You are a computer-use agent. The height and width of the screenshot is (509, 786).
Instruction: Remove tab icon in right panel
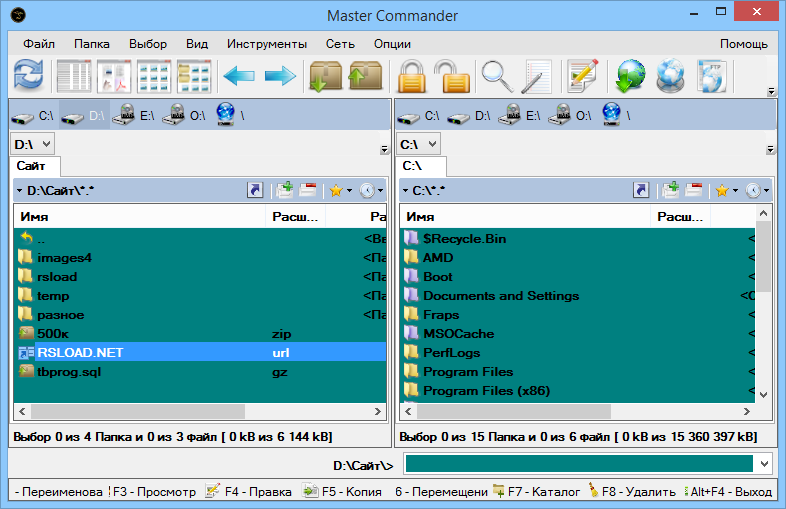[694, 190]
